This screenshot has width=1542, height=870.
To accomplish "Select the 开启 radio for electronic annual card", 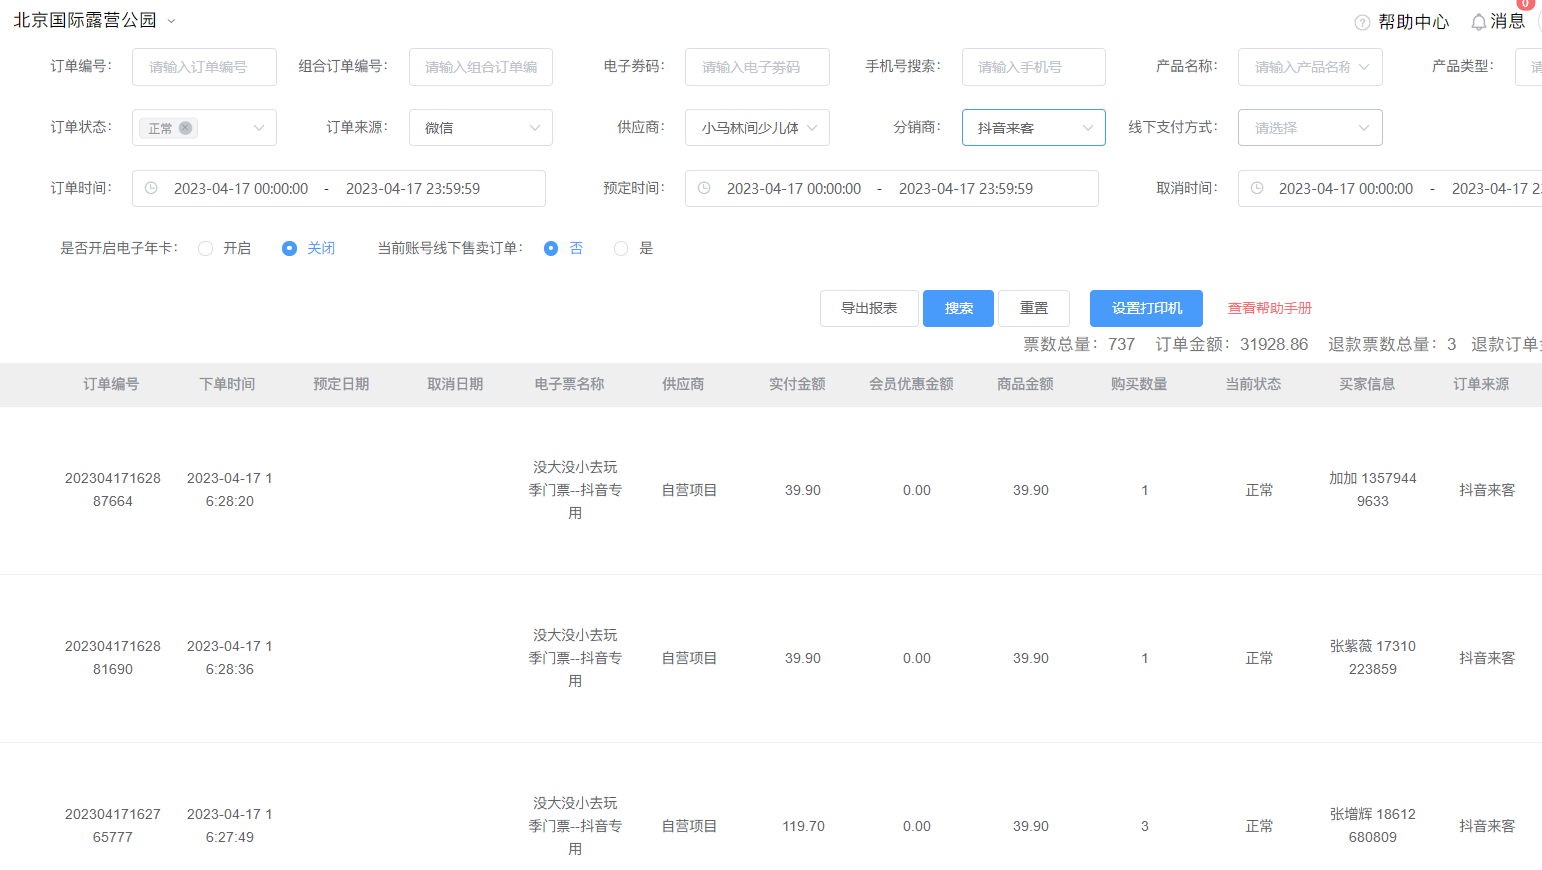I will tap(205, 248).
